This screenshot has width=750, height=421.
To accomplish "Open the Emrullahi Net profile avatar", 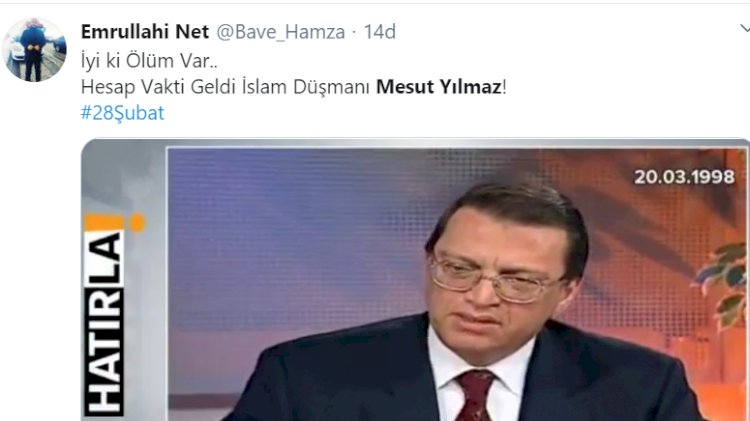I will [x=34, y=50].
